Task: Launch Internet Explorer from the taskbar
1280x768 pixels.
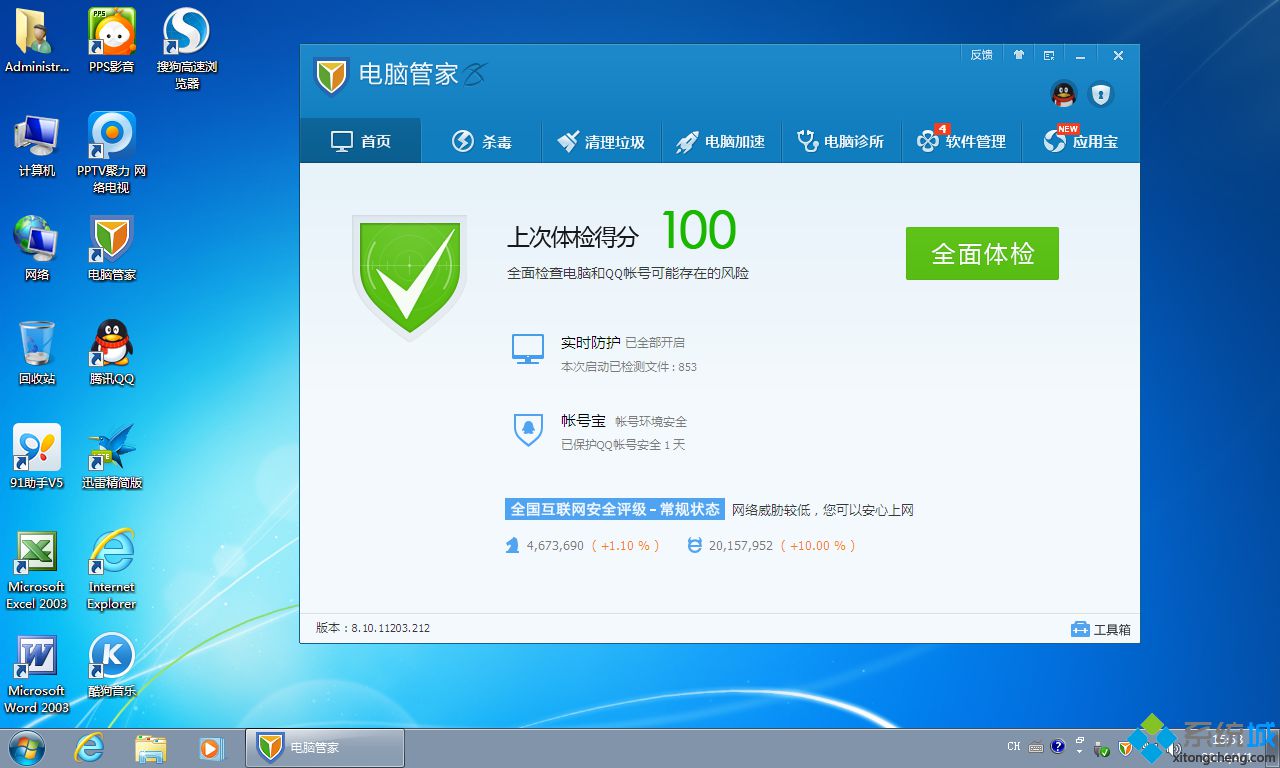Action: coord(90,747)
